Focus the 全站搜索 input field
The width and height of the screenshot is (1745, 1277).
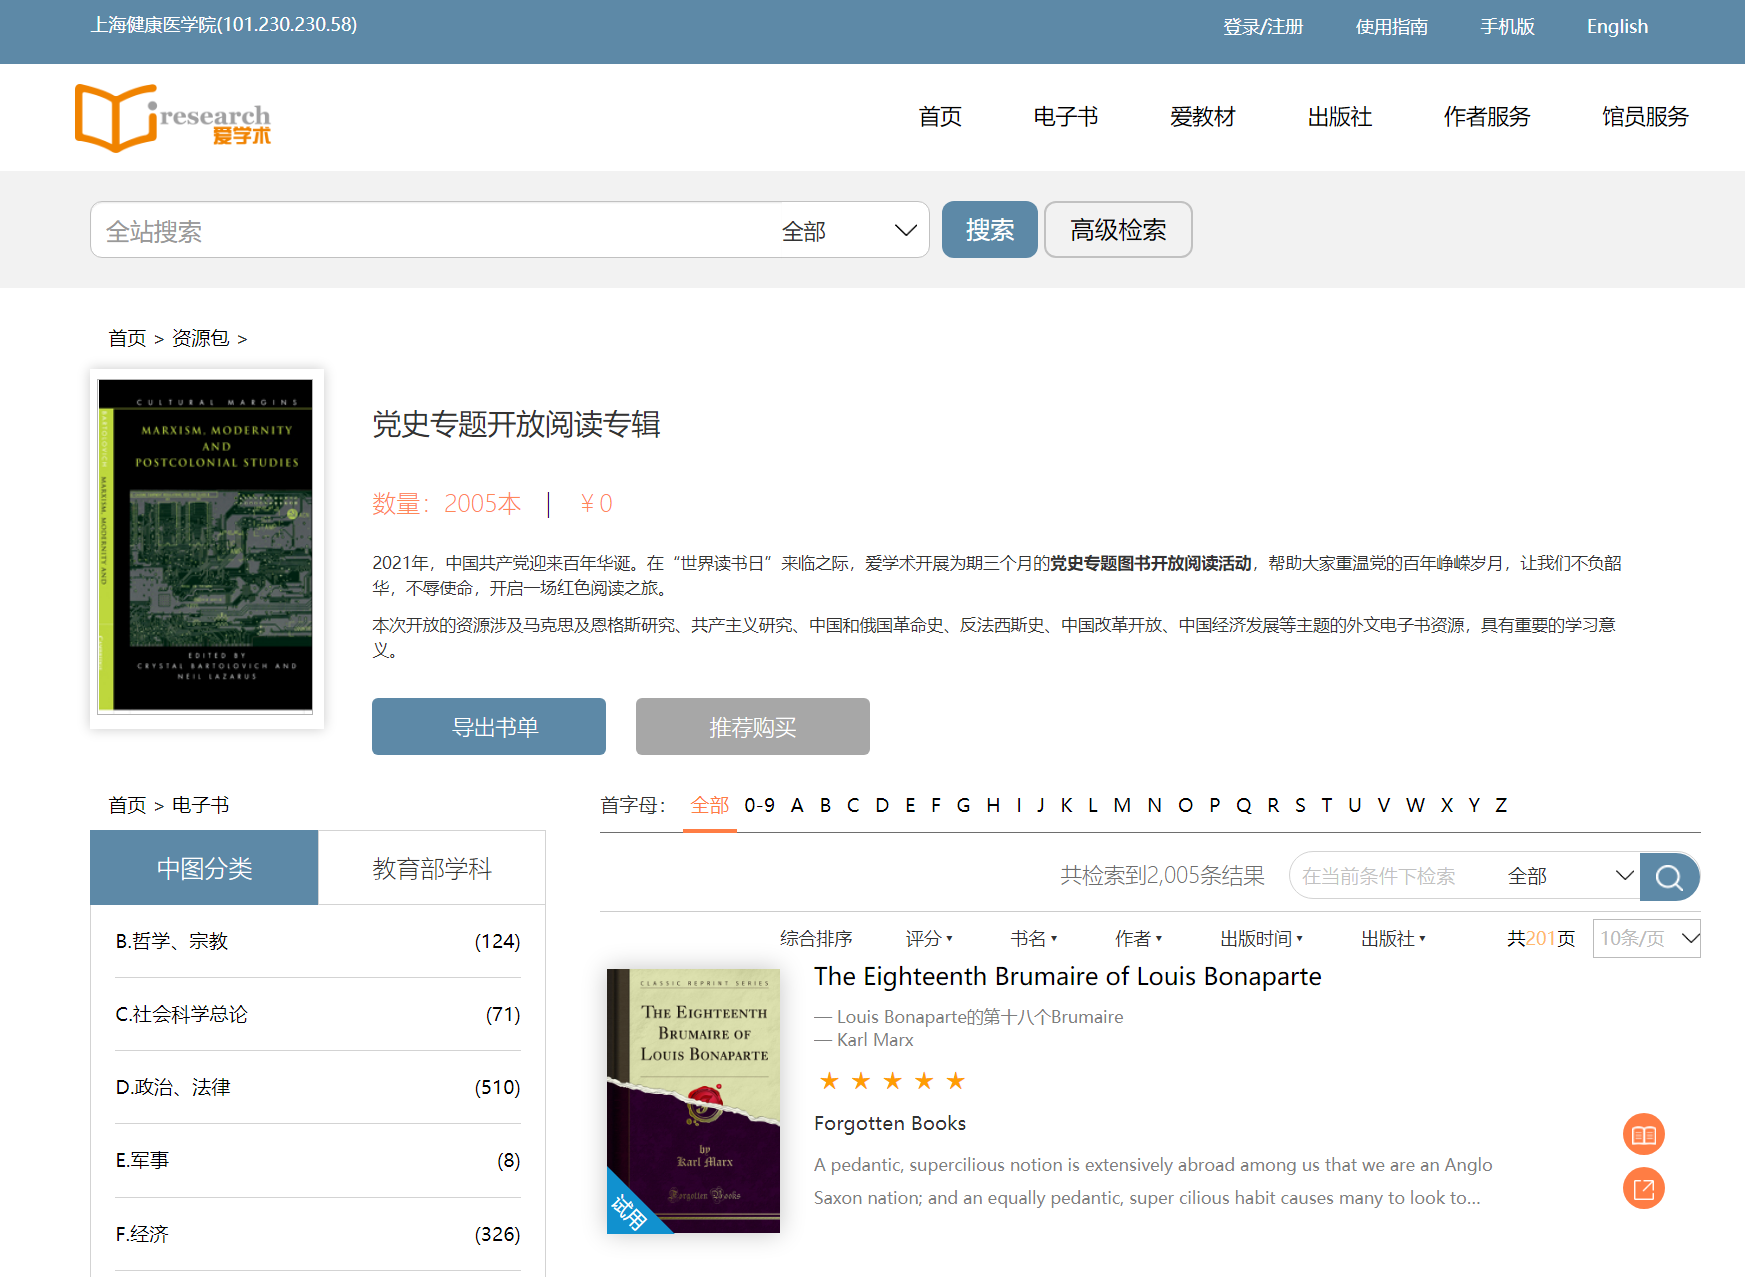[430, 231]
